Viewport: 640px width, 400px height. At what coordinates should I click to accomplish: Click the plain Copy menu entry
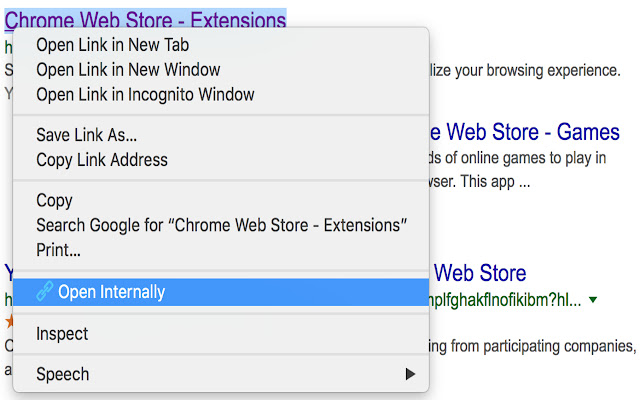click(54, 200)
